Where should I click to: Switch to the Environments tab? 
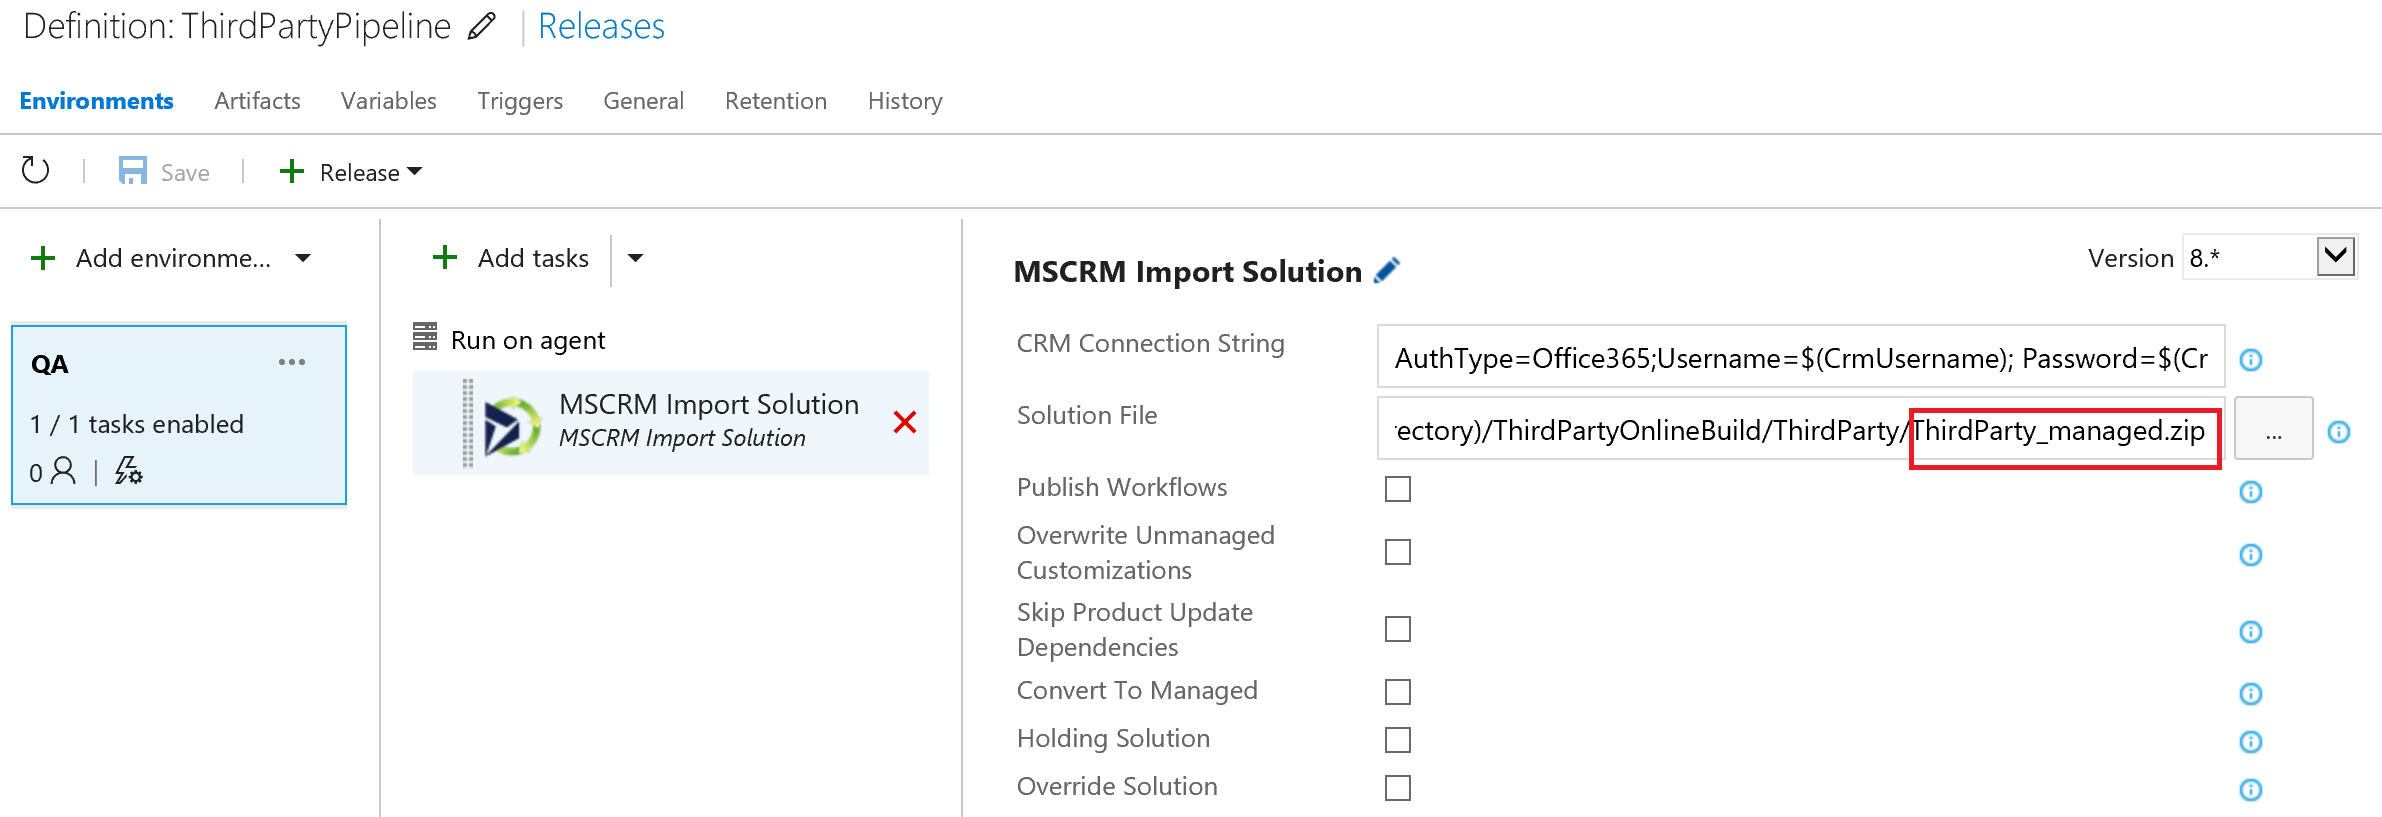[96, 101]
